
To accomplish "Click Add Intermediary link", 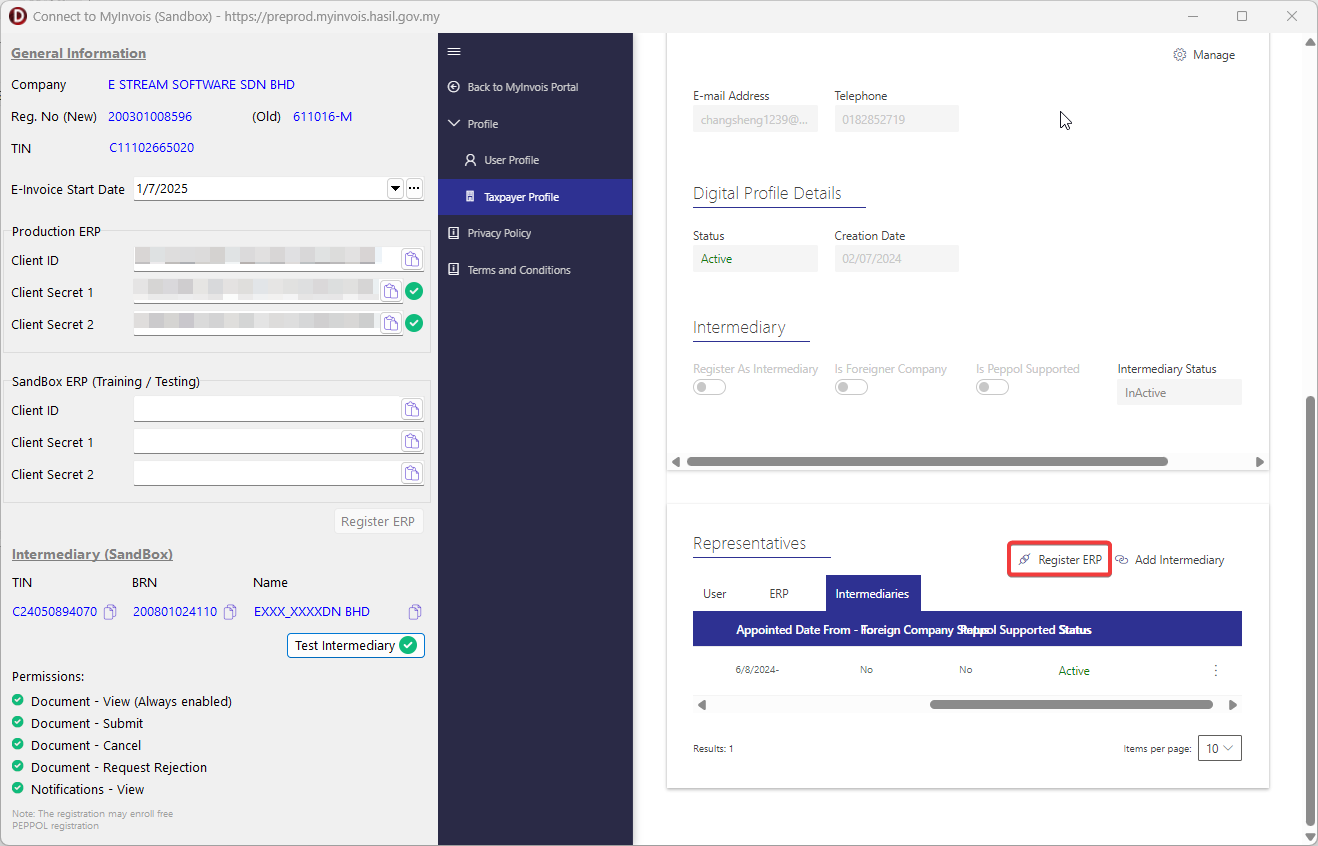I will click(x=1170, y=560).
